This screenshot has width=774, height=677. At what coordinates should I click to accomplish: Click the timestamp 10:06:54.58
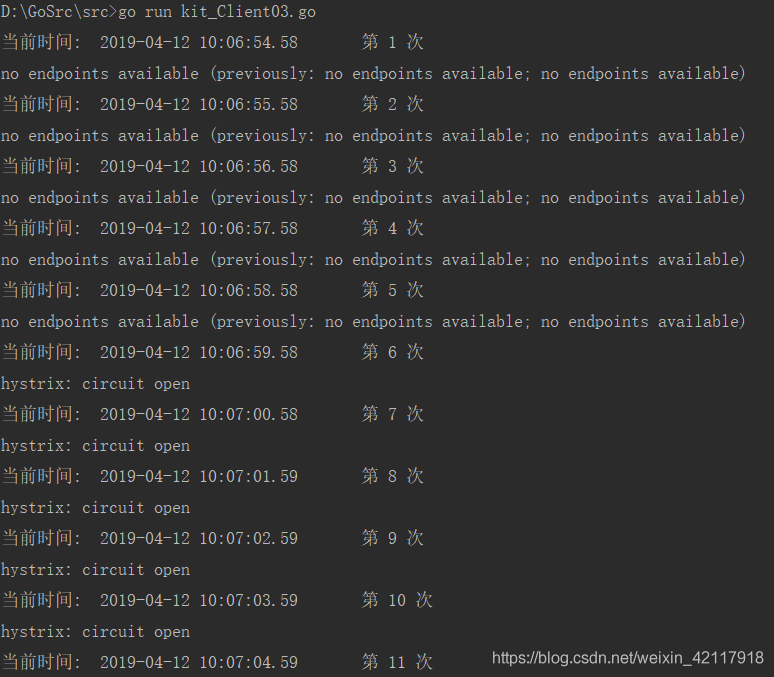click(x=247, y=42)
